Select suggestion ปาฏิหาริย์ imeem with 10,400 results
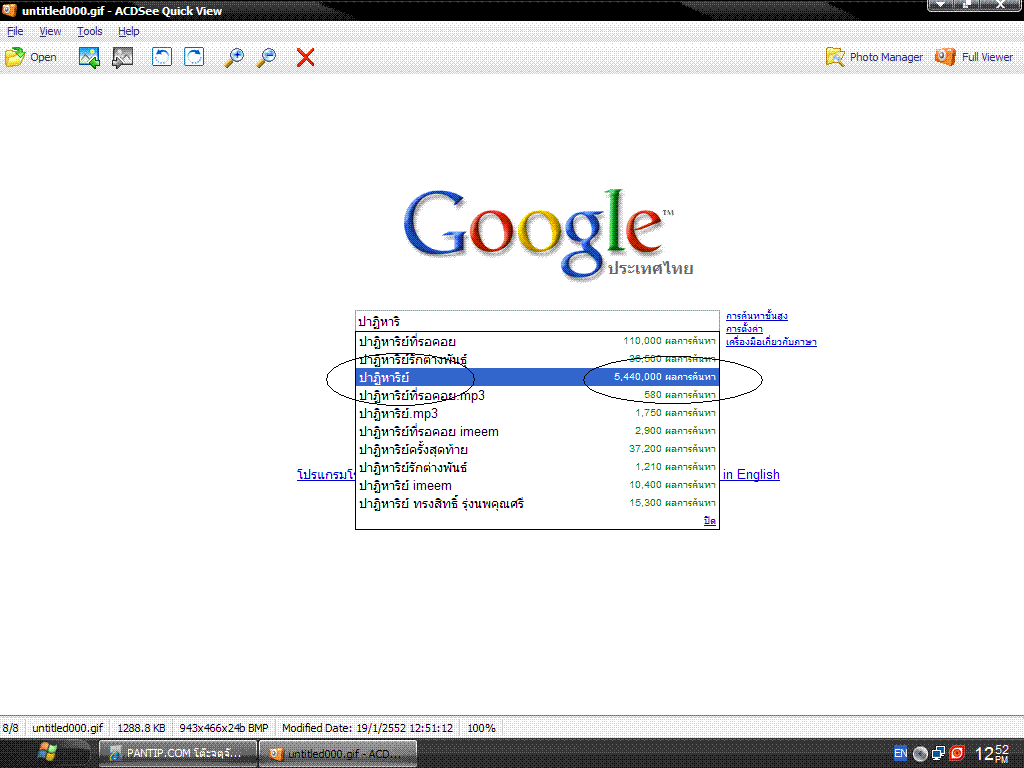Screen dimensions: 1024x768 point(537,485)
